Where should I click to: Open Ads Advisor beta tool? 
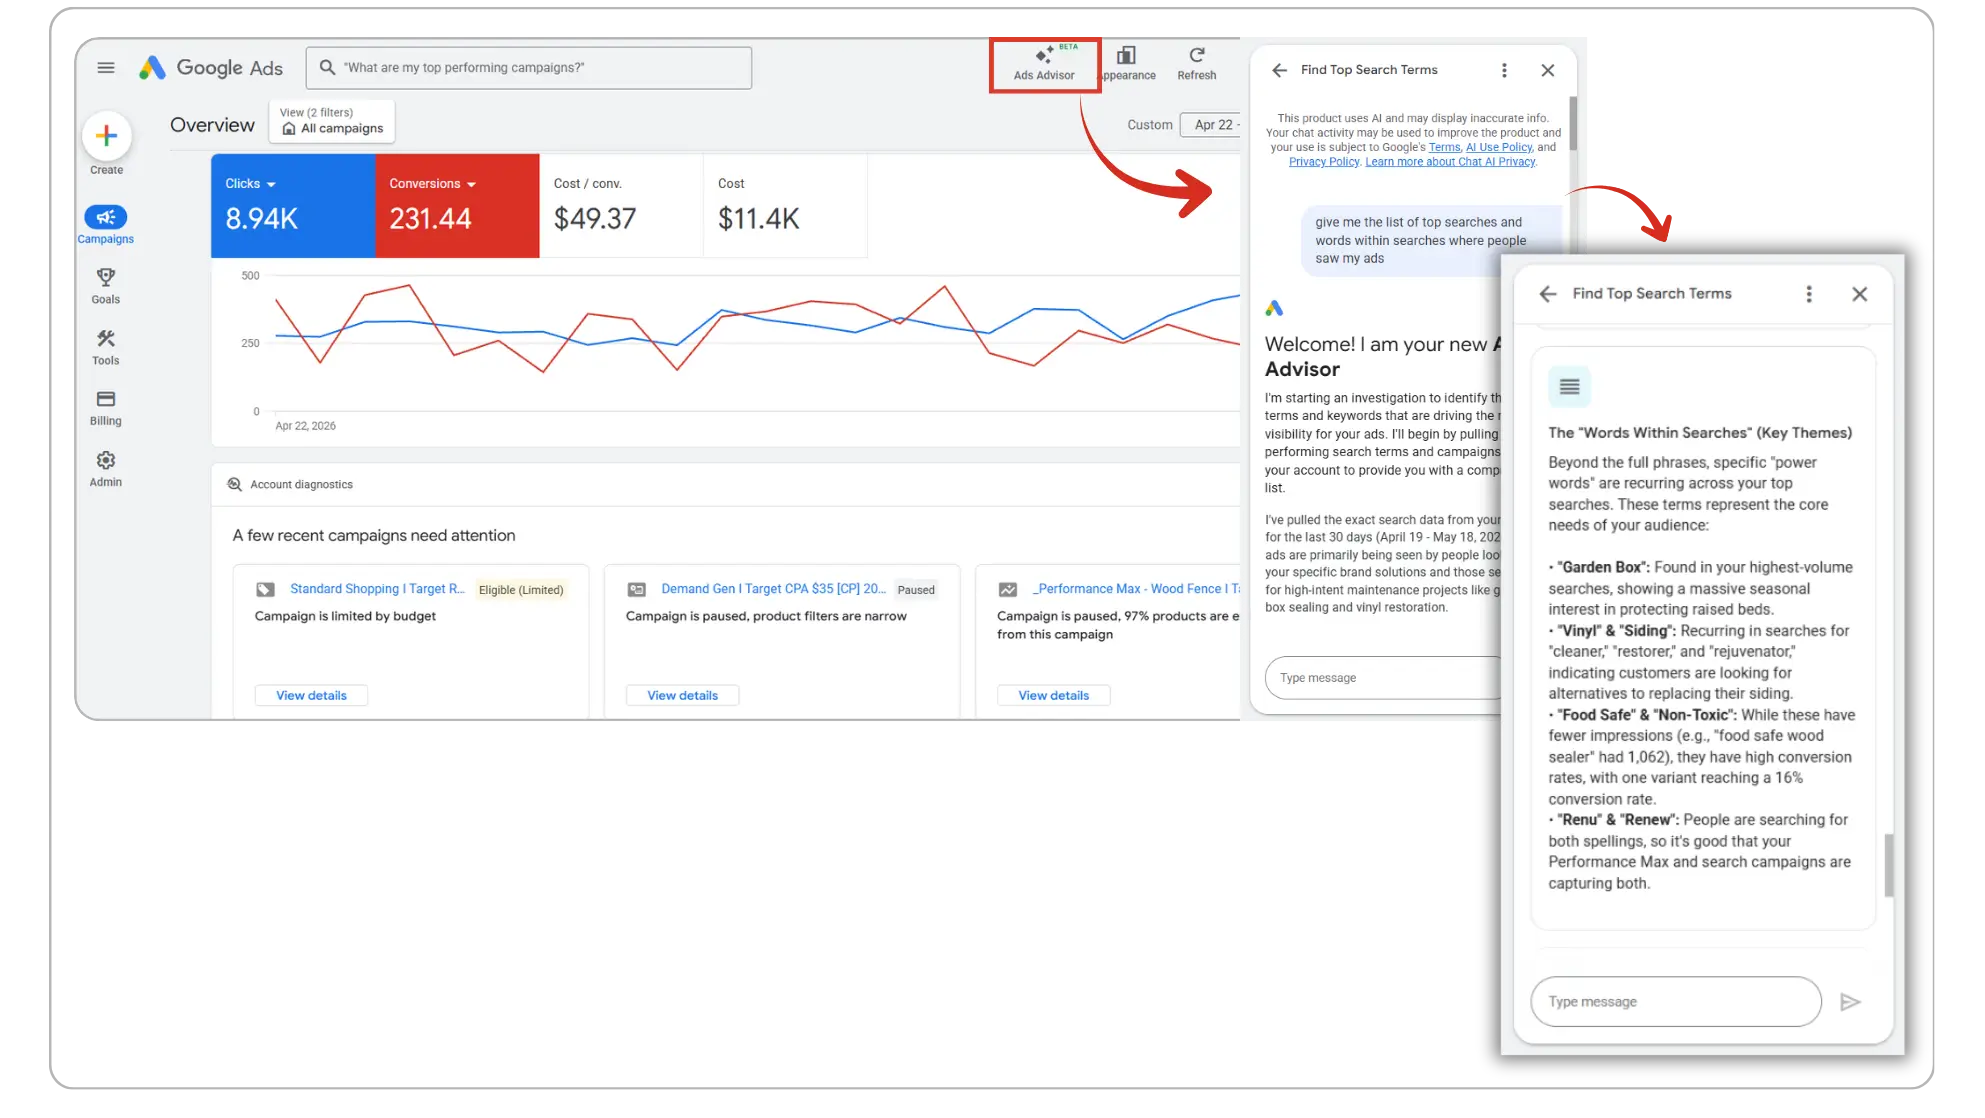pyautogui.click(x=1044, y=64)
